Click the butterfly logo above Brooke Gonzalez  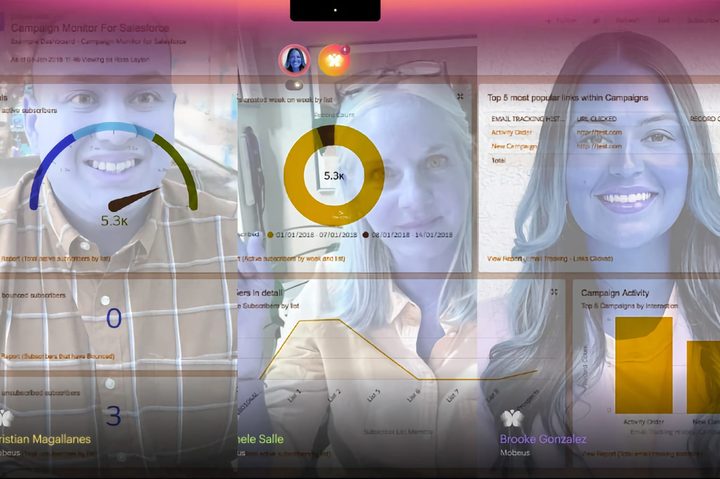click(512, 418)
